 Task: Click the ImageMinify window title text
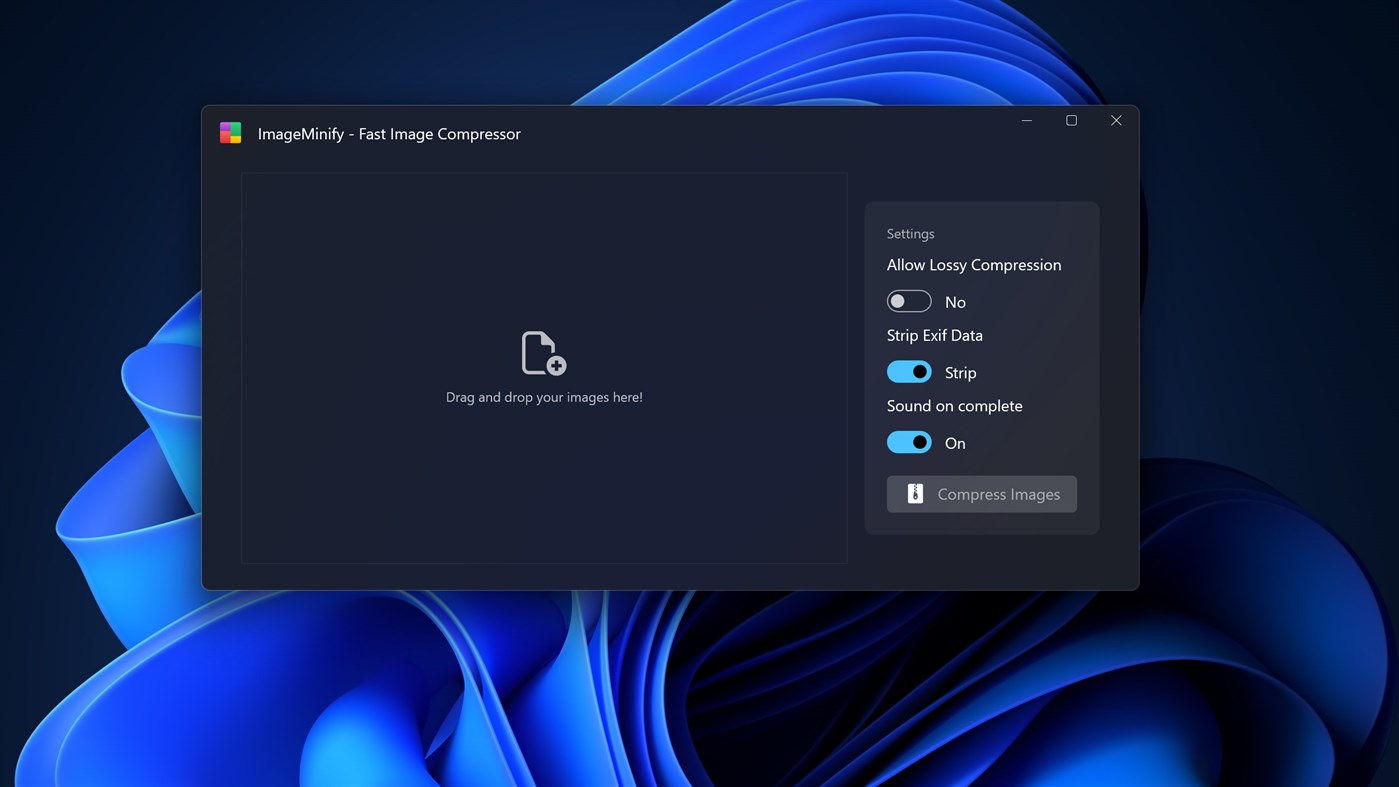tap(389, 133)
